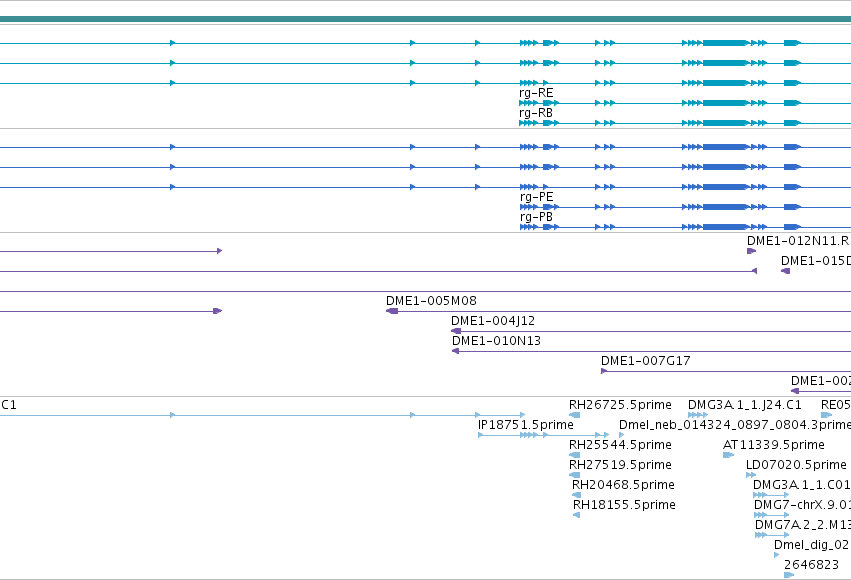Click the DME1-012N11.R label
The image size is (851, 580).
(798, 241)
